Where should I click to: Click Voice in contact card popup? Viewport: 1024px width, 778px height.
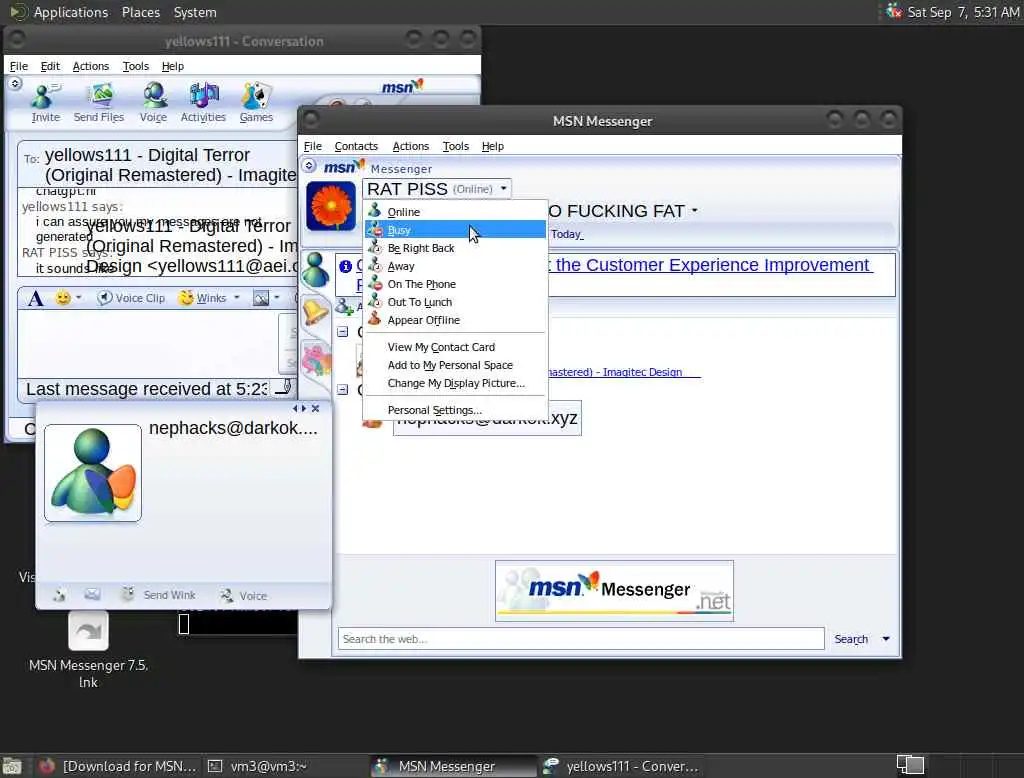pos(244,595)
